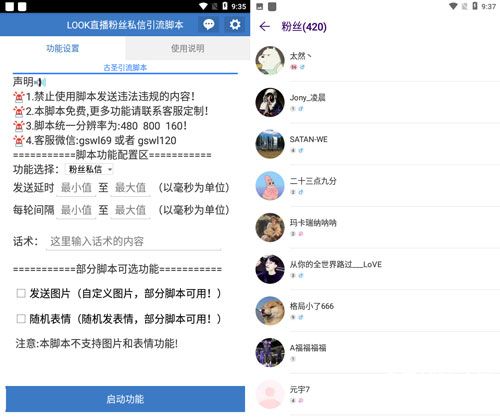Tap the Patrick Star avatar of 二十三点九分
This screenshot has height=417, width=500.
click(x=270, y=186)
